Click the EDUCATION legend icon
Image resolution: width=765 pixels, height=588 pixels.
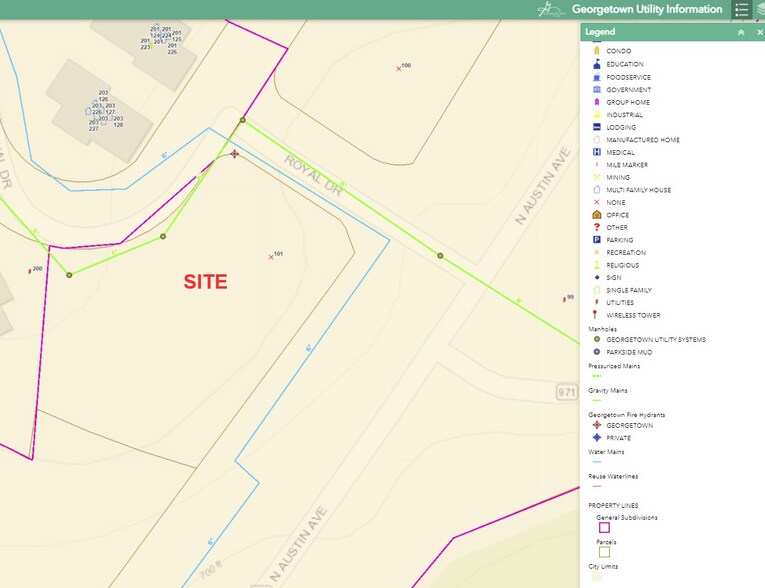[x=596, y=64]
